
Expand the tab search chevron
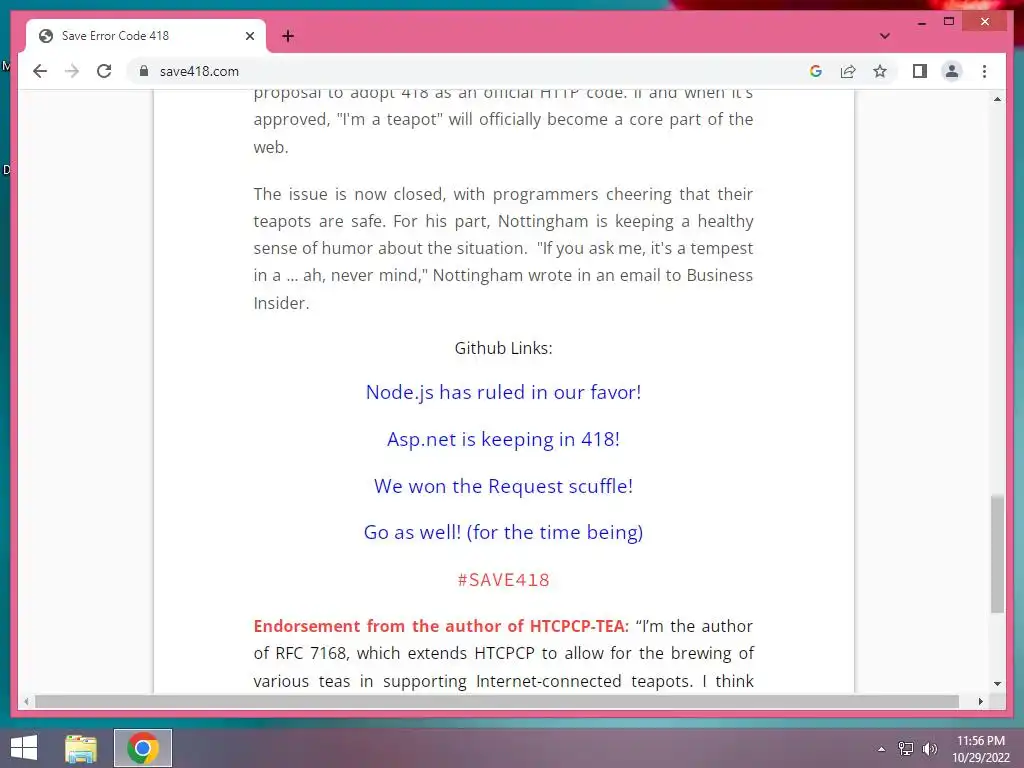[x=884, y=36]
